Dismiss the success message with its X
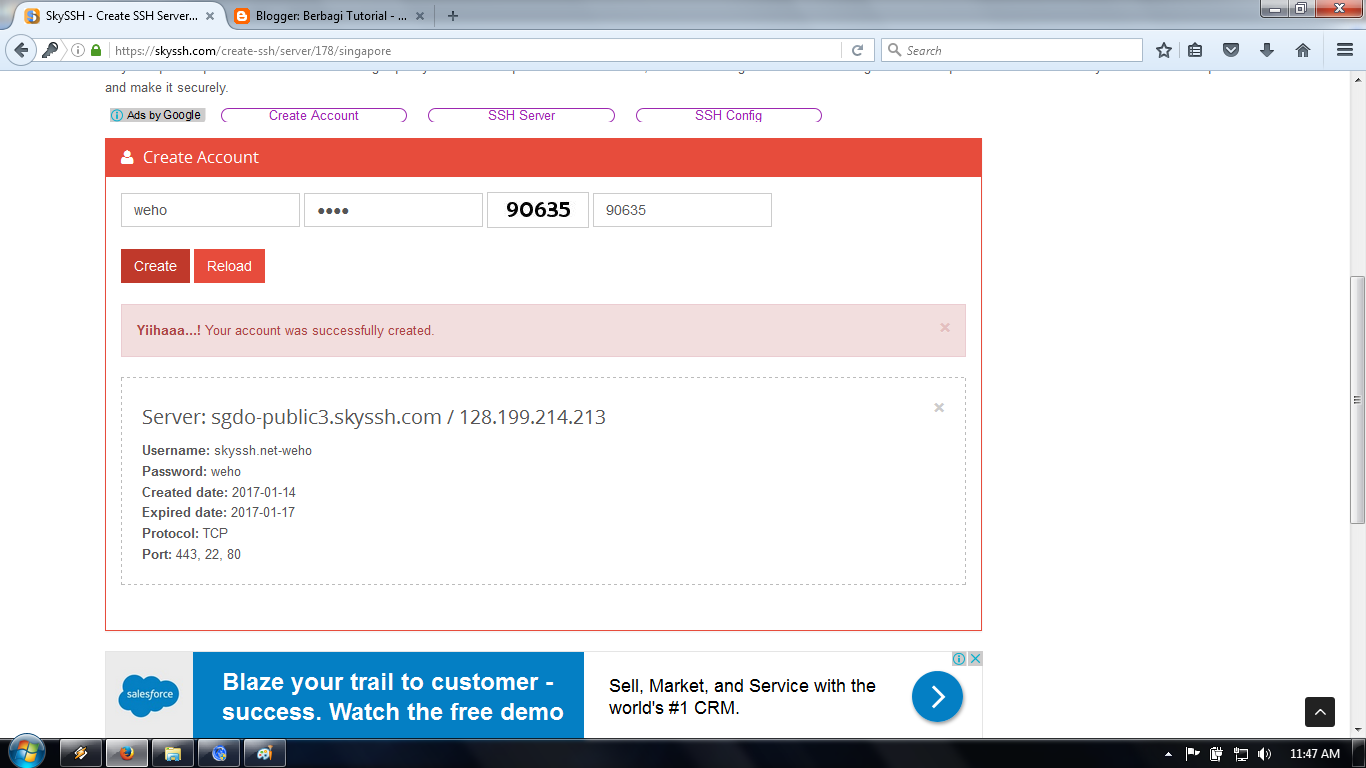 pyautogui.click(x=944, y=326)
